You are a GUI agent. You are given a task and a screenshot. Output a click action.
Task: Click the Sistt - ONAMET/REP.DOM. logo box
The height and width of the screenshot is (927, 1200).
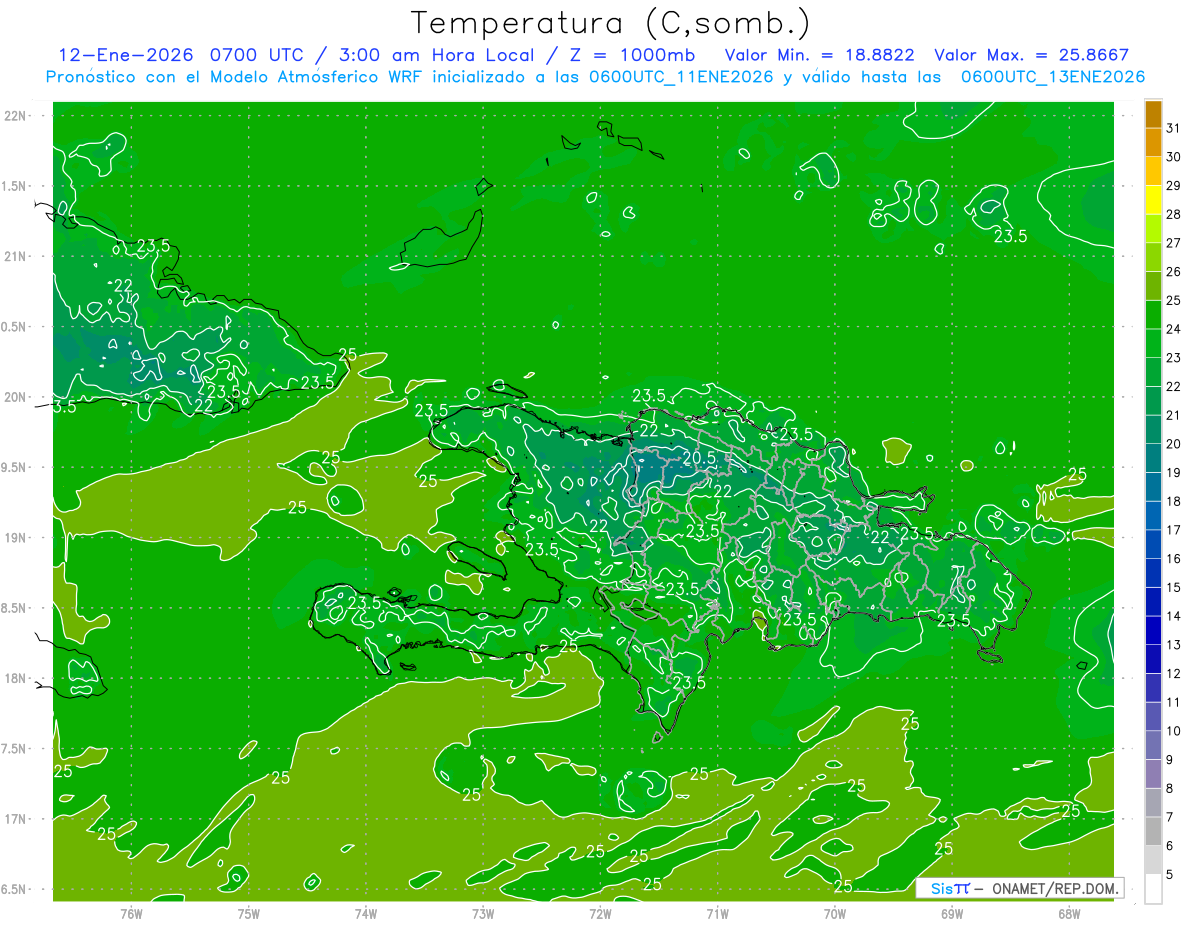(x=1019, y=888)
